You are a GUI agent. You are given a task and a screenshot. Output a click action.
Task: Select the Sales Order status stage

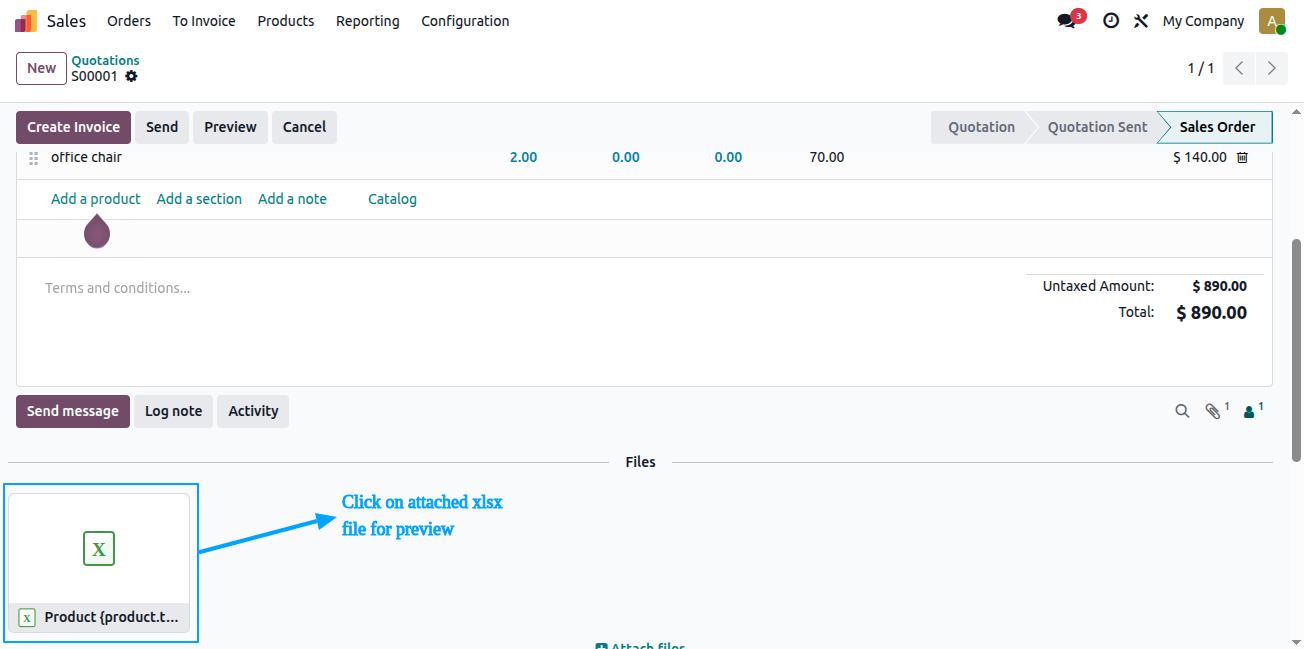click(1217, 127)
